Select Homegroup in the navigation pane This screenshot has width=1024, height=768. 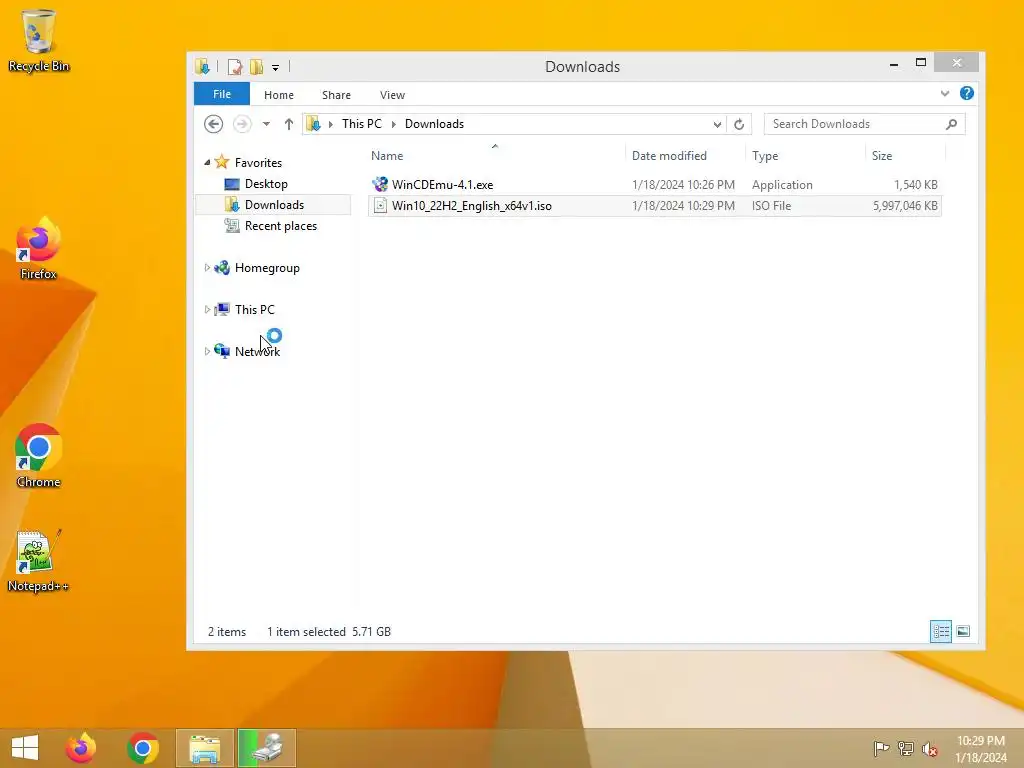(267, 268)
